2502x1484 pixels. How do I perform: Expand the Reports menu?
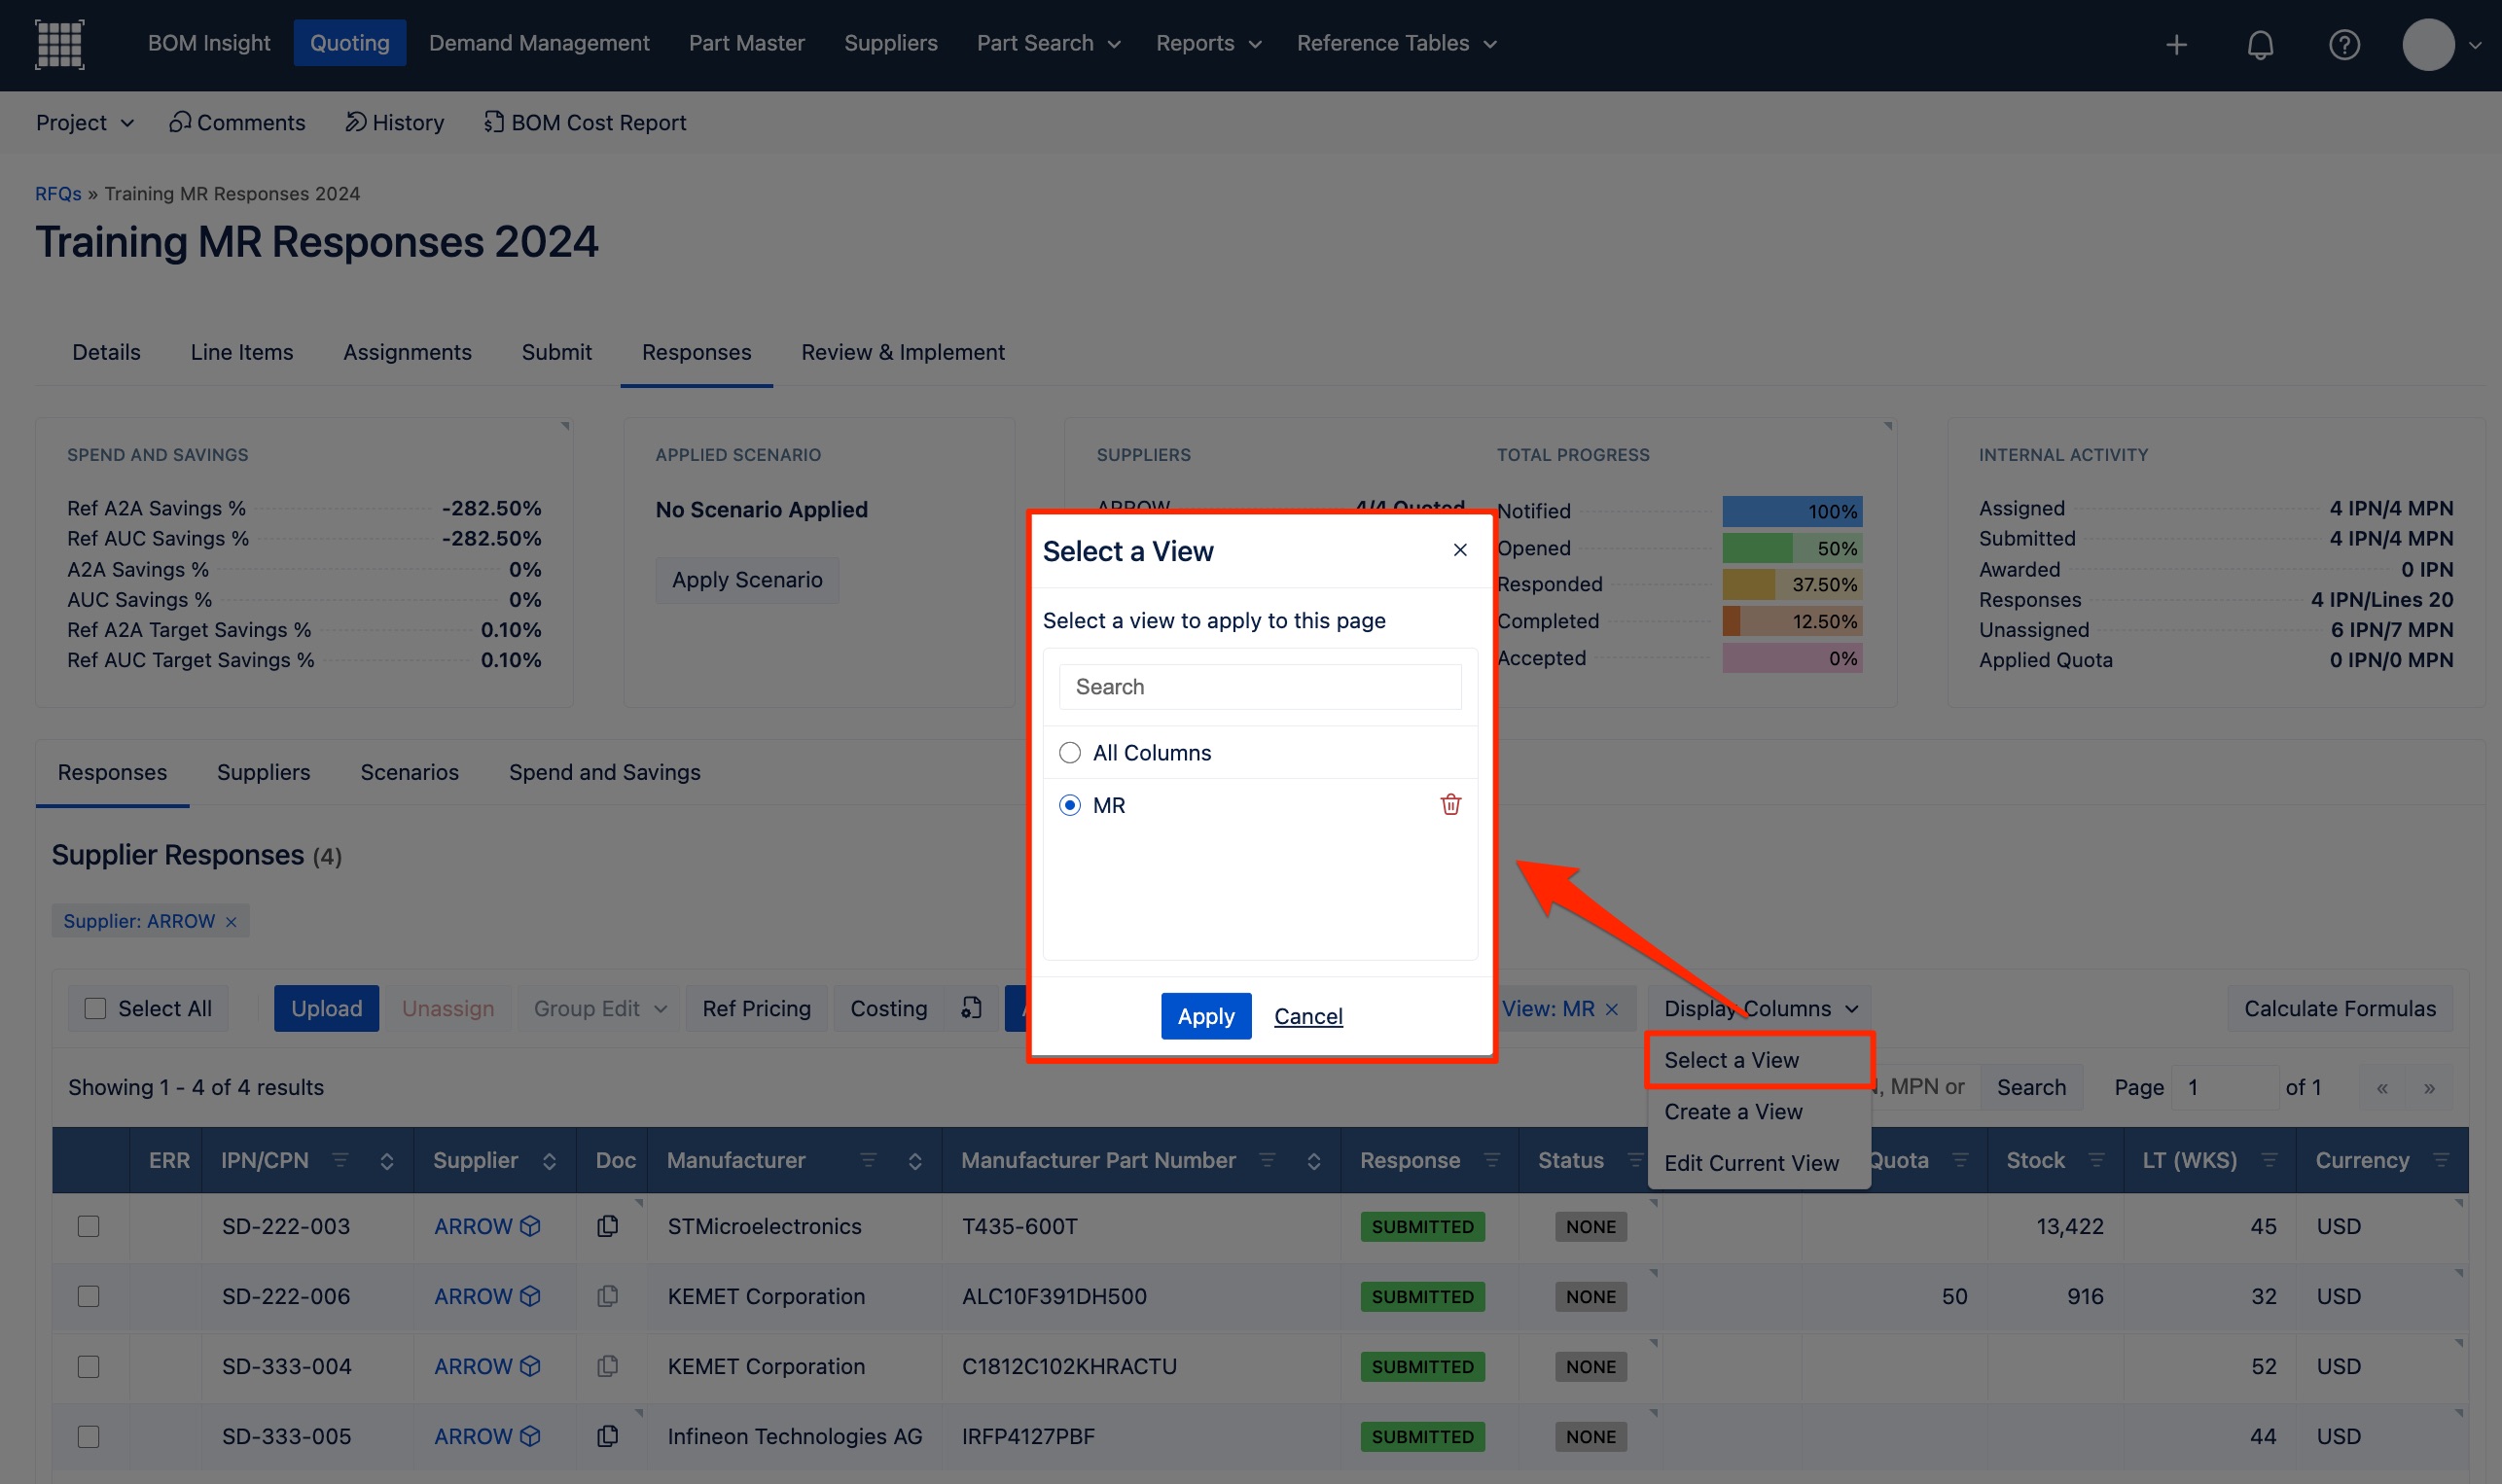(1208, 43)
